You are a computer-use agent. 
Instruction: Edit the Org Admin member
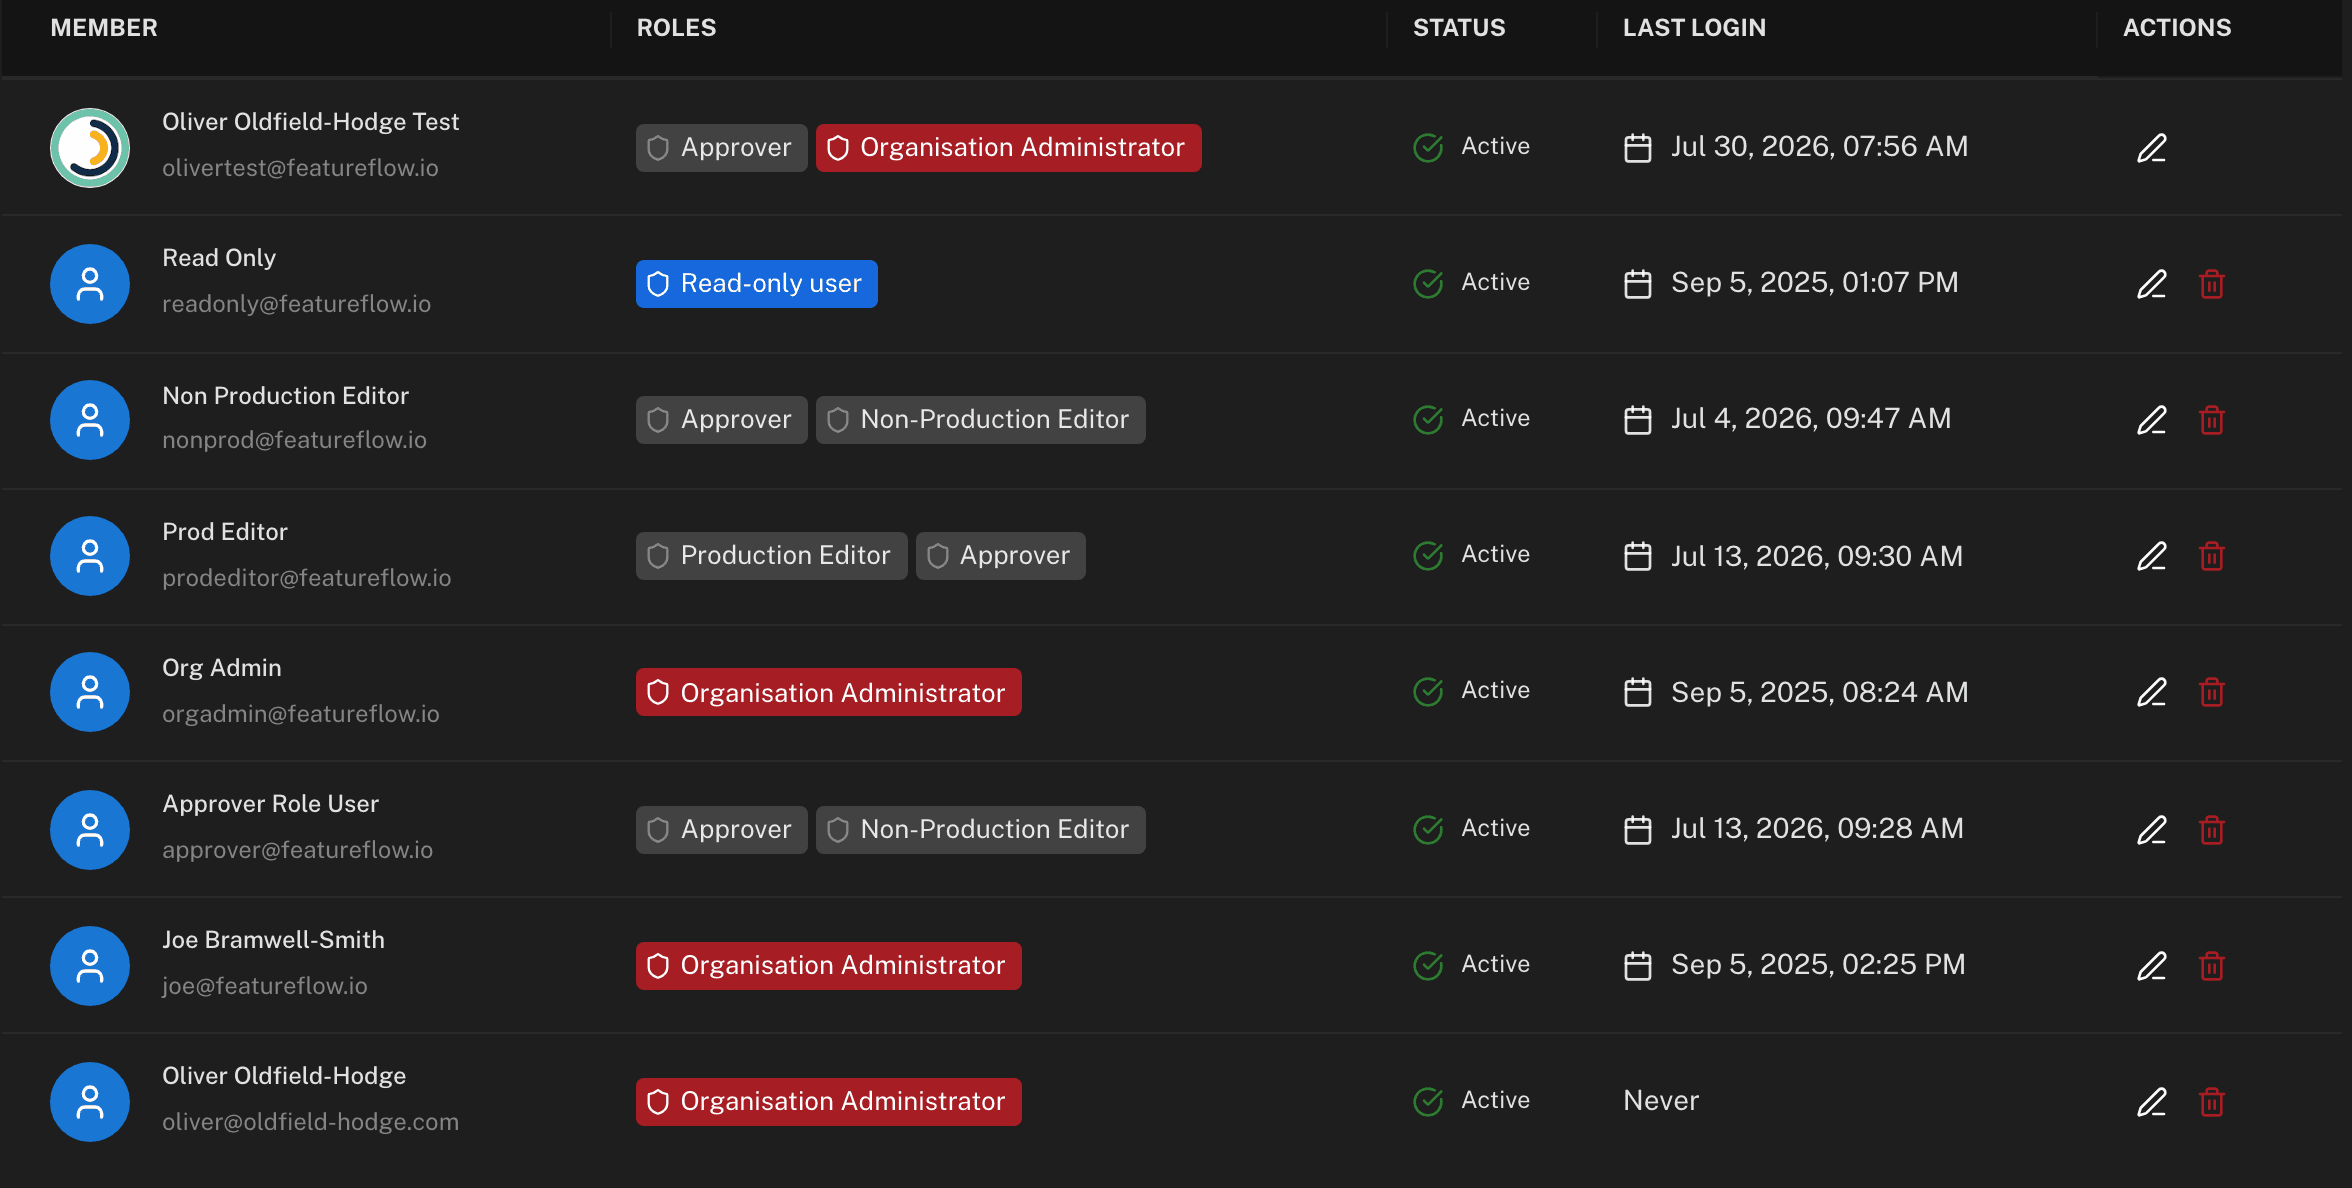pos(2151,692)
